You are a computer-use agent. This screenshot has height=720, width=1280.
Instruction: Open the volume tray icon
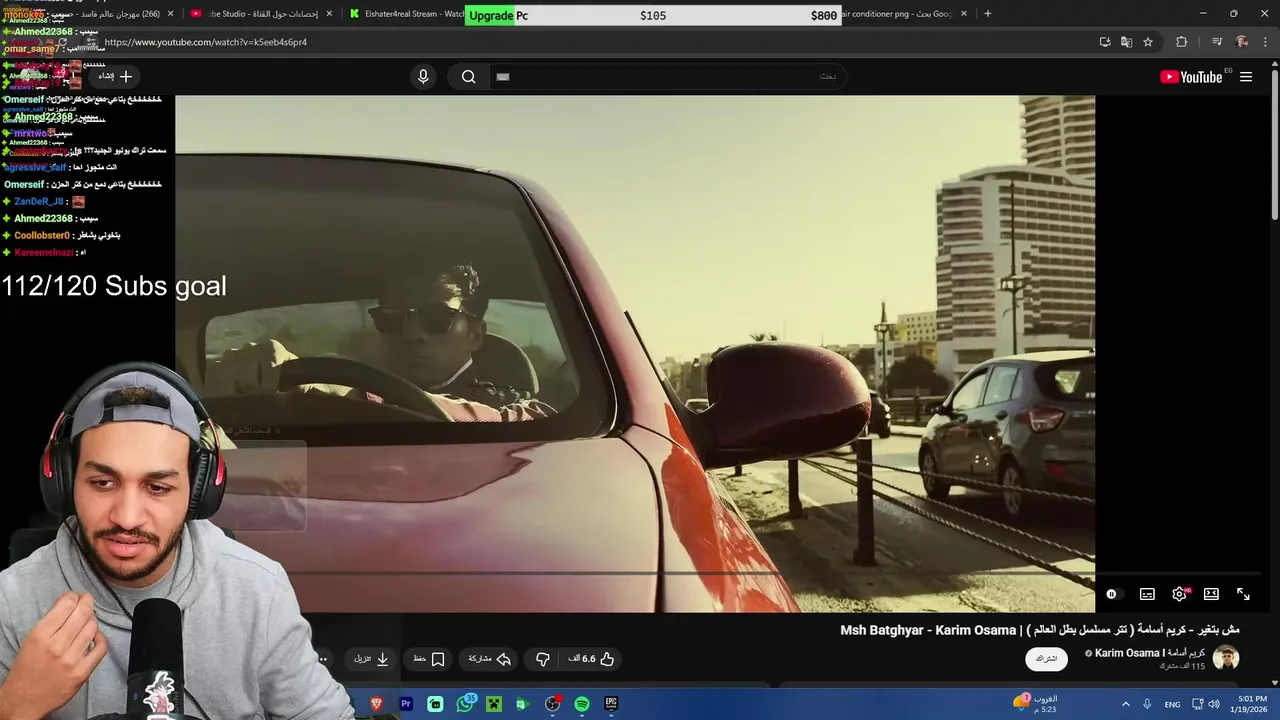1213,704
